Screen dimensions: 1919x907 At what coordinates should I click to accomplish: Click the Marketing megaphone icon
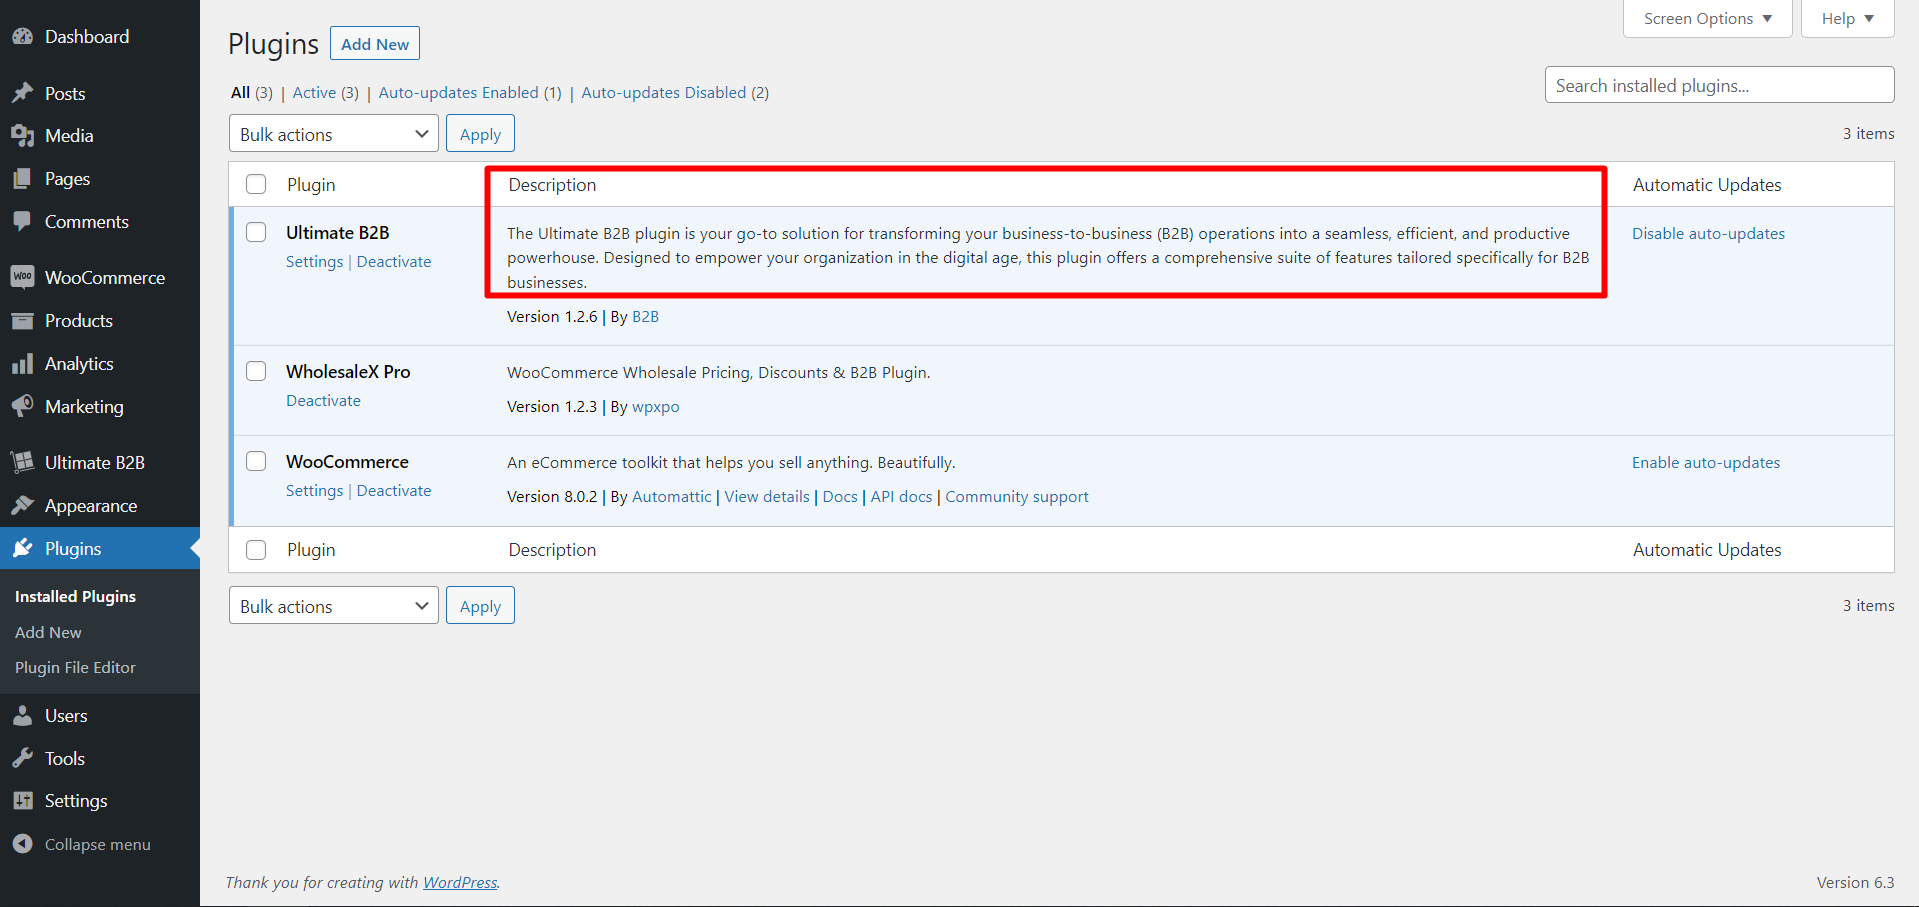(22, 407)
